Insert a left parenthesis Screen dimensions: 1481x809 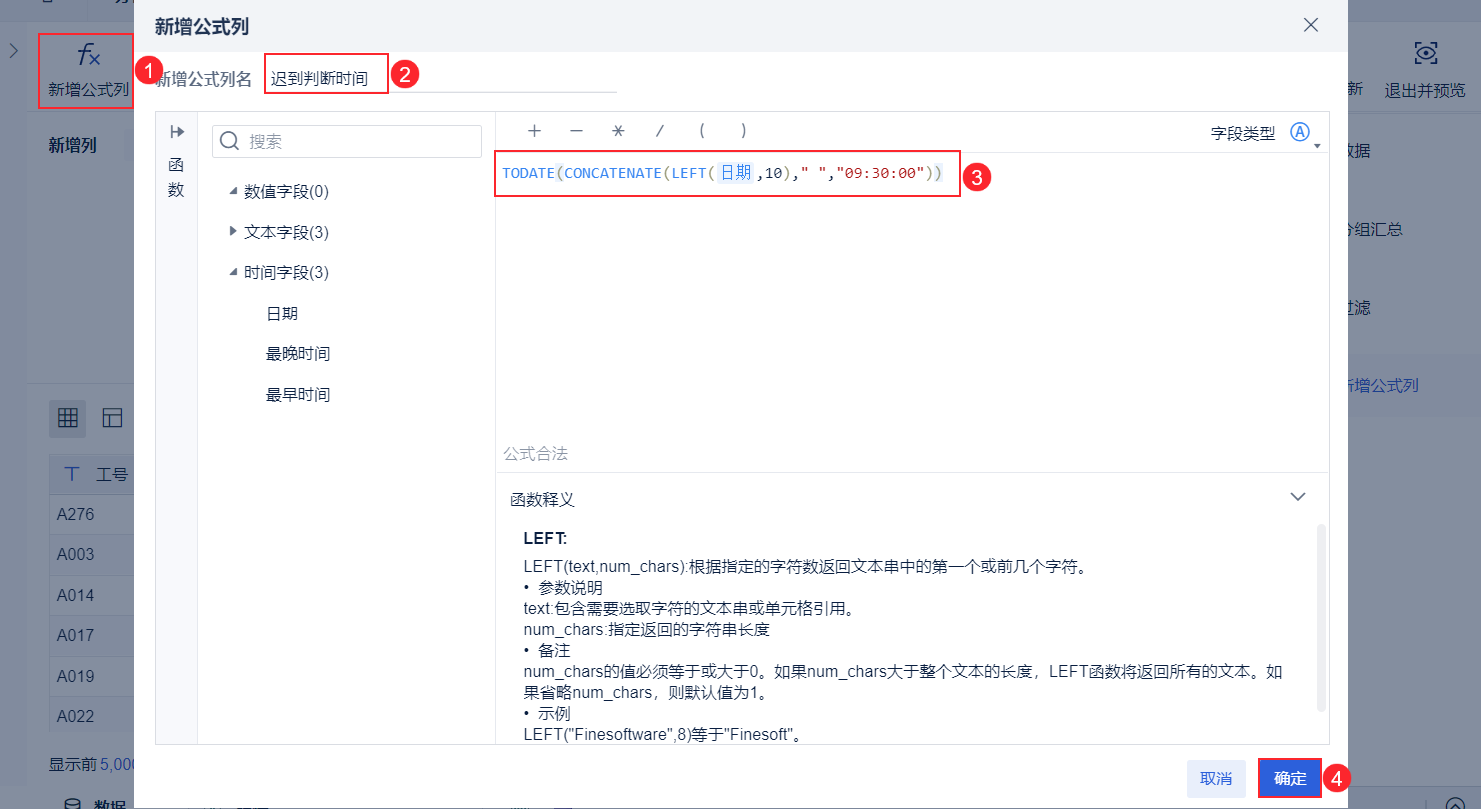pyautogui.click(x=702, y=131)
